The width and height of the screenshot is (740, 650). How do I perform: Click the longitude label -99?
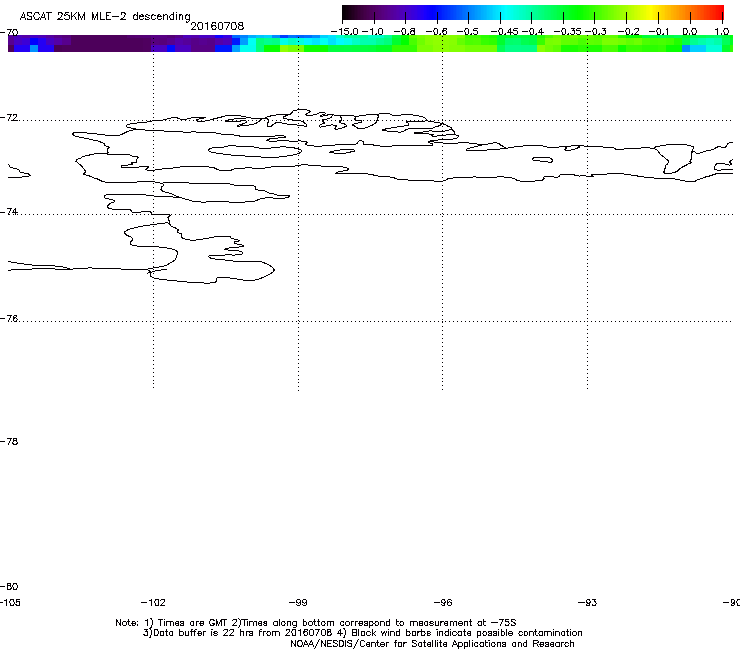click(298, 602)
